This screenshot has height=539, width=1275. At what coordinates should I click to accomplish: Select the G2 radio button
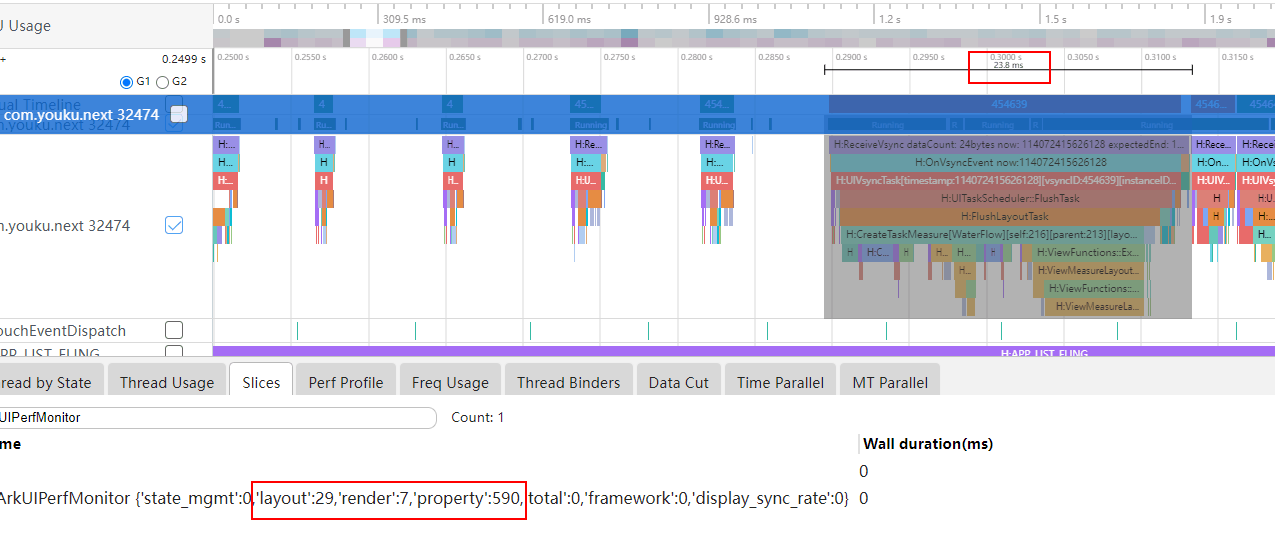163,82
